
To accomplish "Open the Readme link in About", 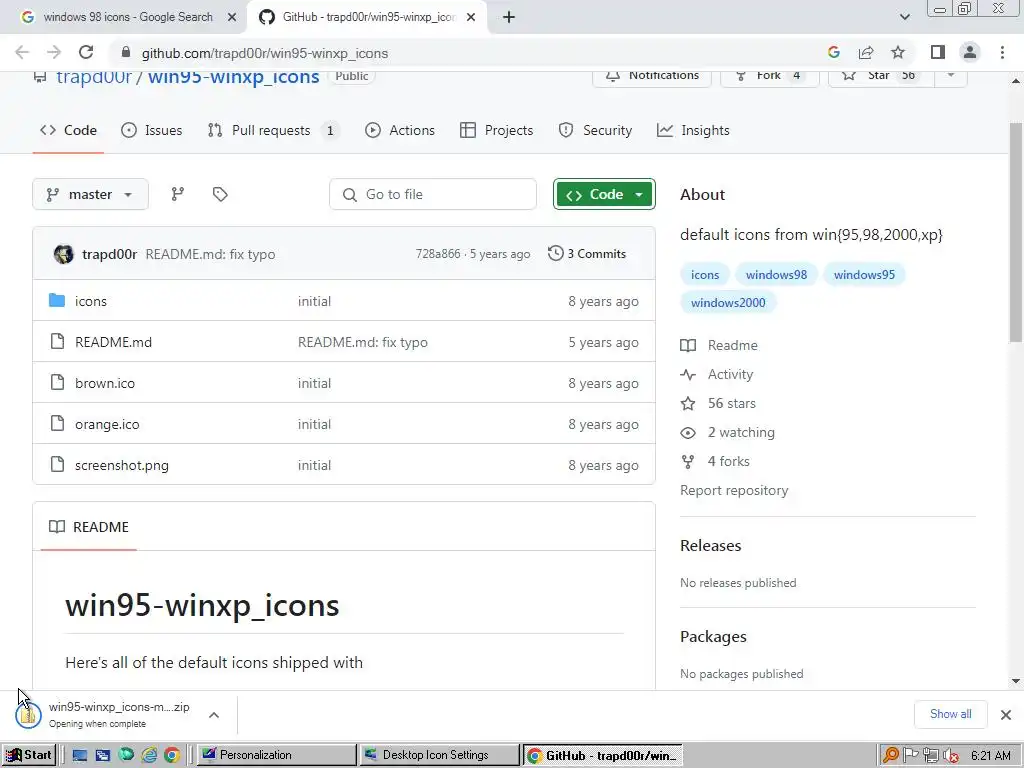I will tap(719, 345).
